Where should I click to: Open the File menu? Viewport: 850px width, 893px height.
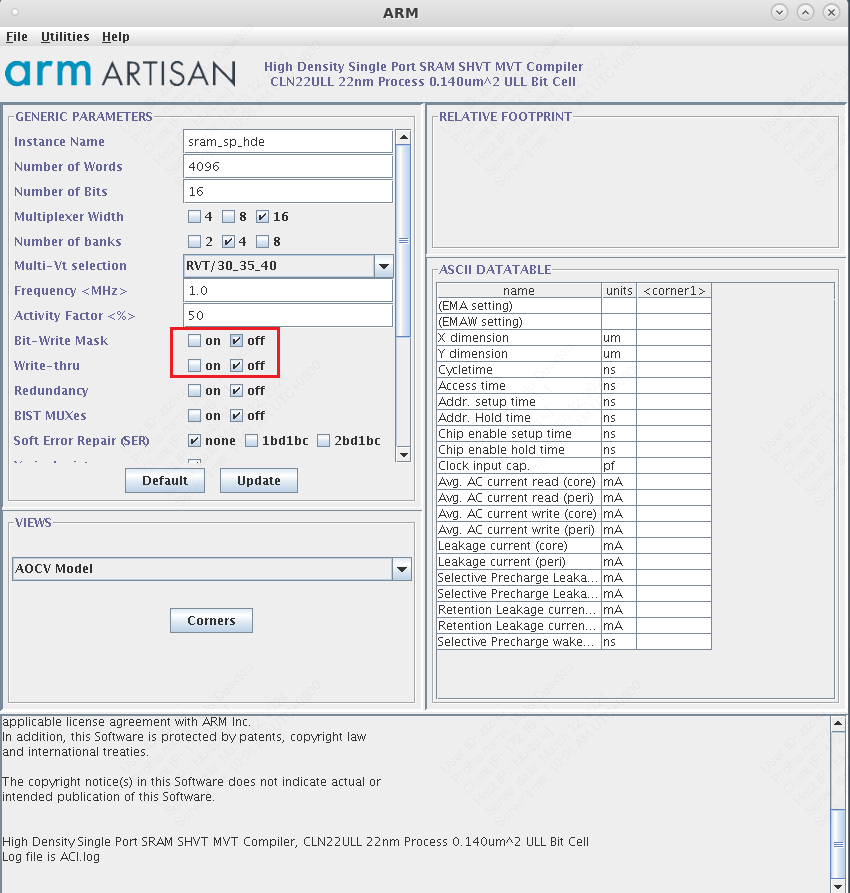[x=17, y=37]
